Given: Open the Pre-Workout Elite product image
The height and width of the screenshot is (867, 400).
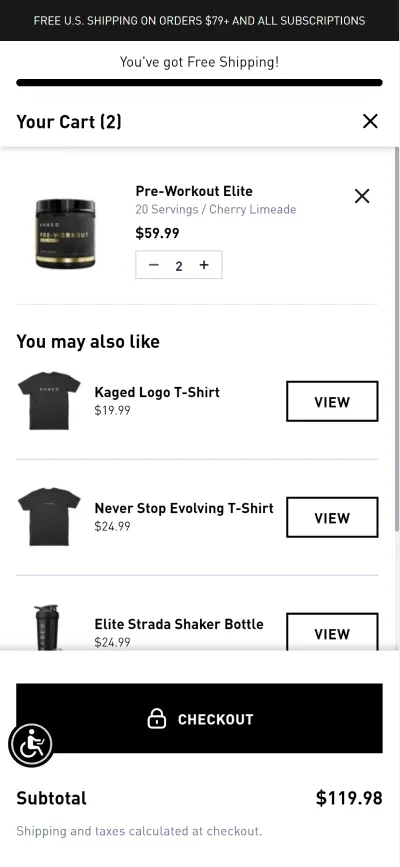Looking at the screenshot, I should (65, 234).
